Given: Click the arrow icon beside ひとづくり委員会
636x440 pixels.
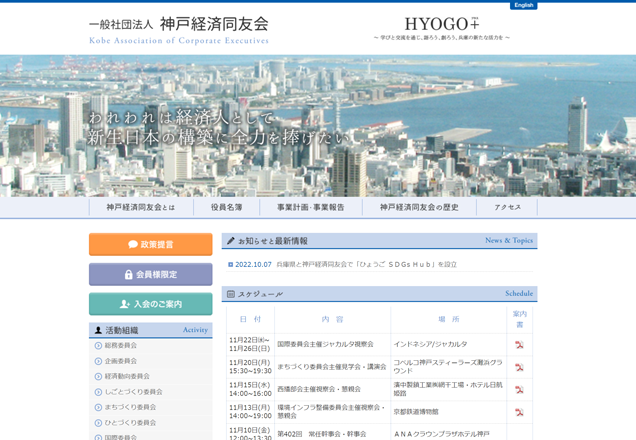Looking at the screenshot, I should coord(98,423).
